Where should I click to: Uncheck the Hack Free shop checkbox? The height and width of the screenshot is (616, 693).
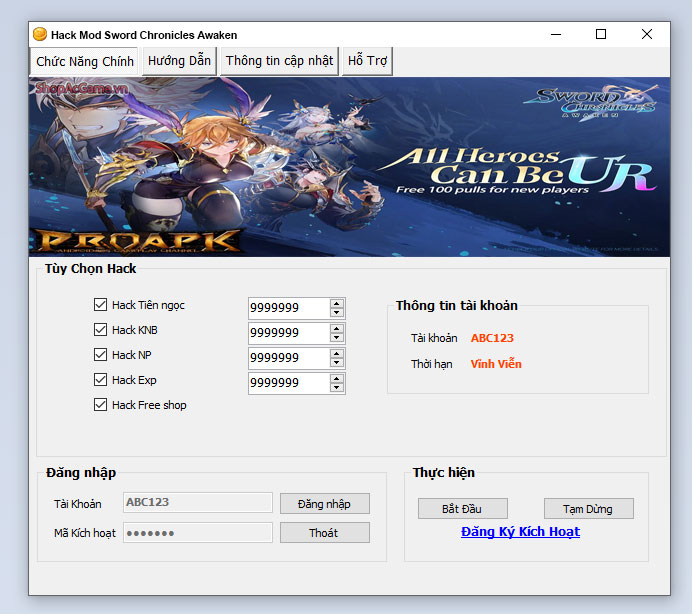point(100,405)
